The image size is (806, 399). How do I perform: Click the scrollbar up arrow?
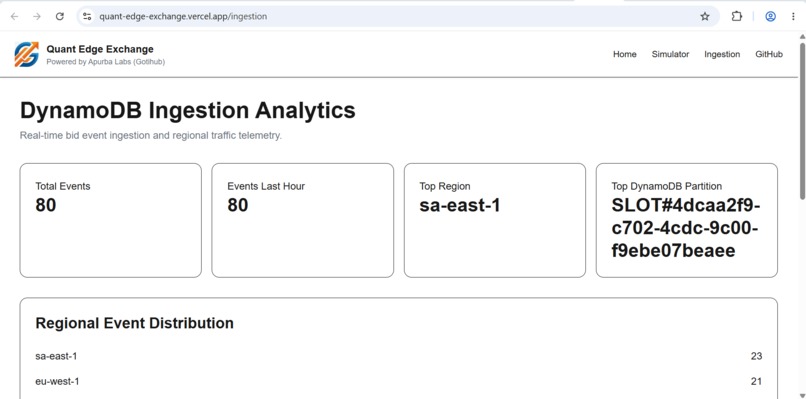(802, 37)
